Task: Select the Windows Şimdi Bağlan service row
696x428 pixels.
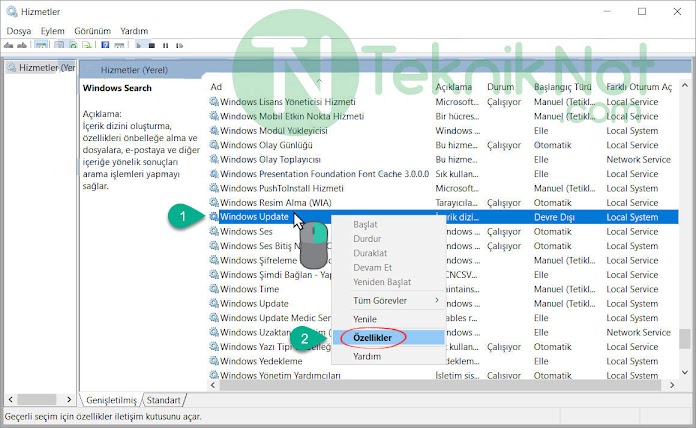Action: click(443, 275)
